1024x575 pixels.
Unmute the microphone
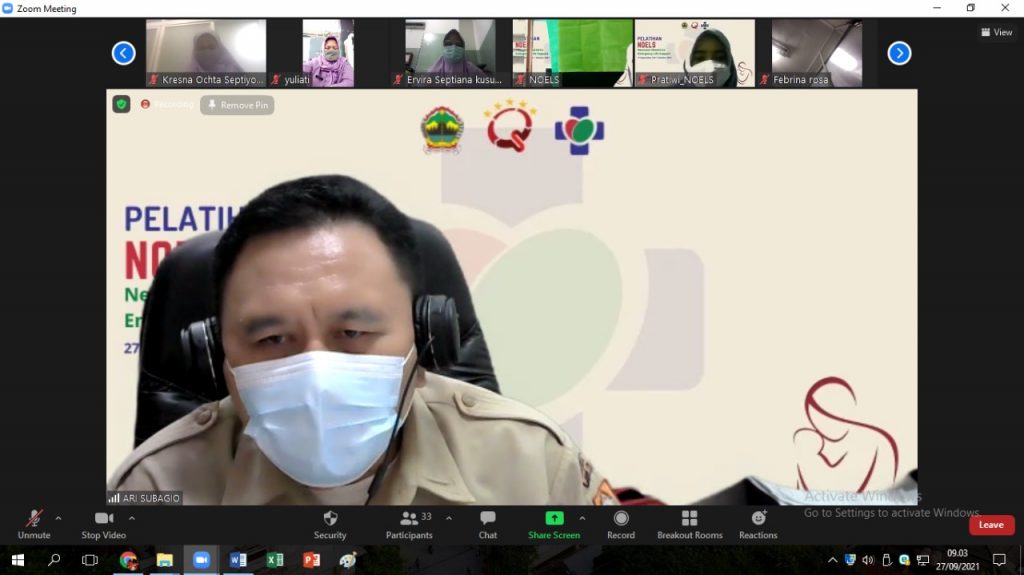[x=34, y=525]
